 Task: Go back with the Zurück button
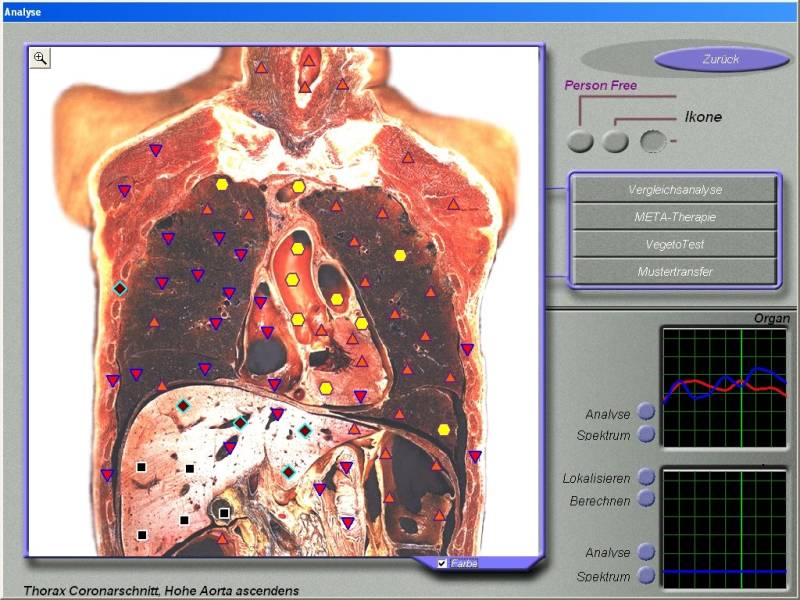[721, 59]
